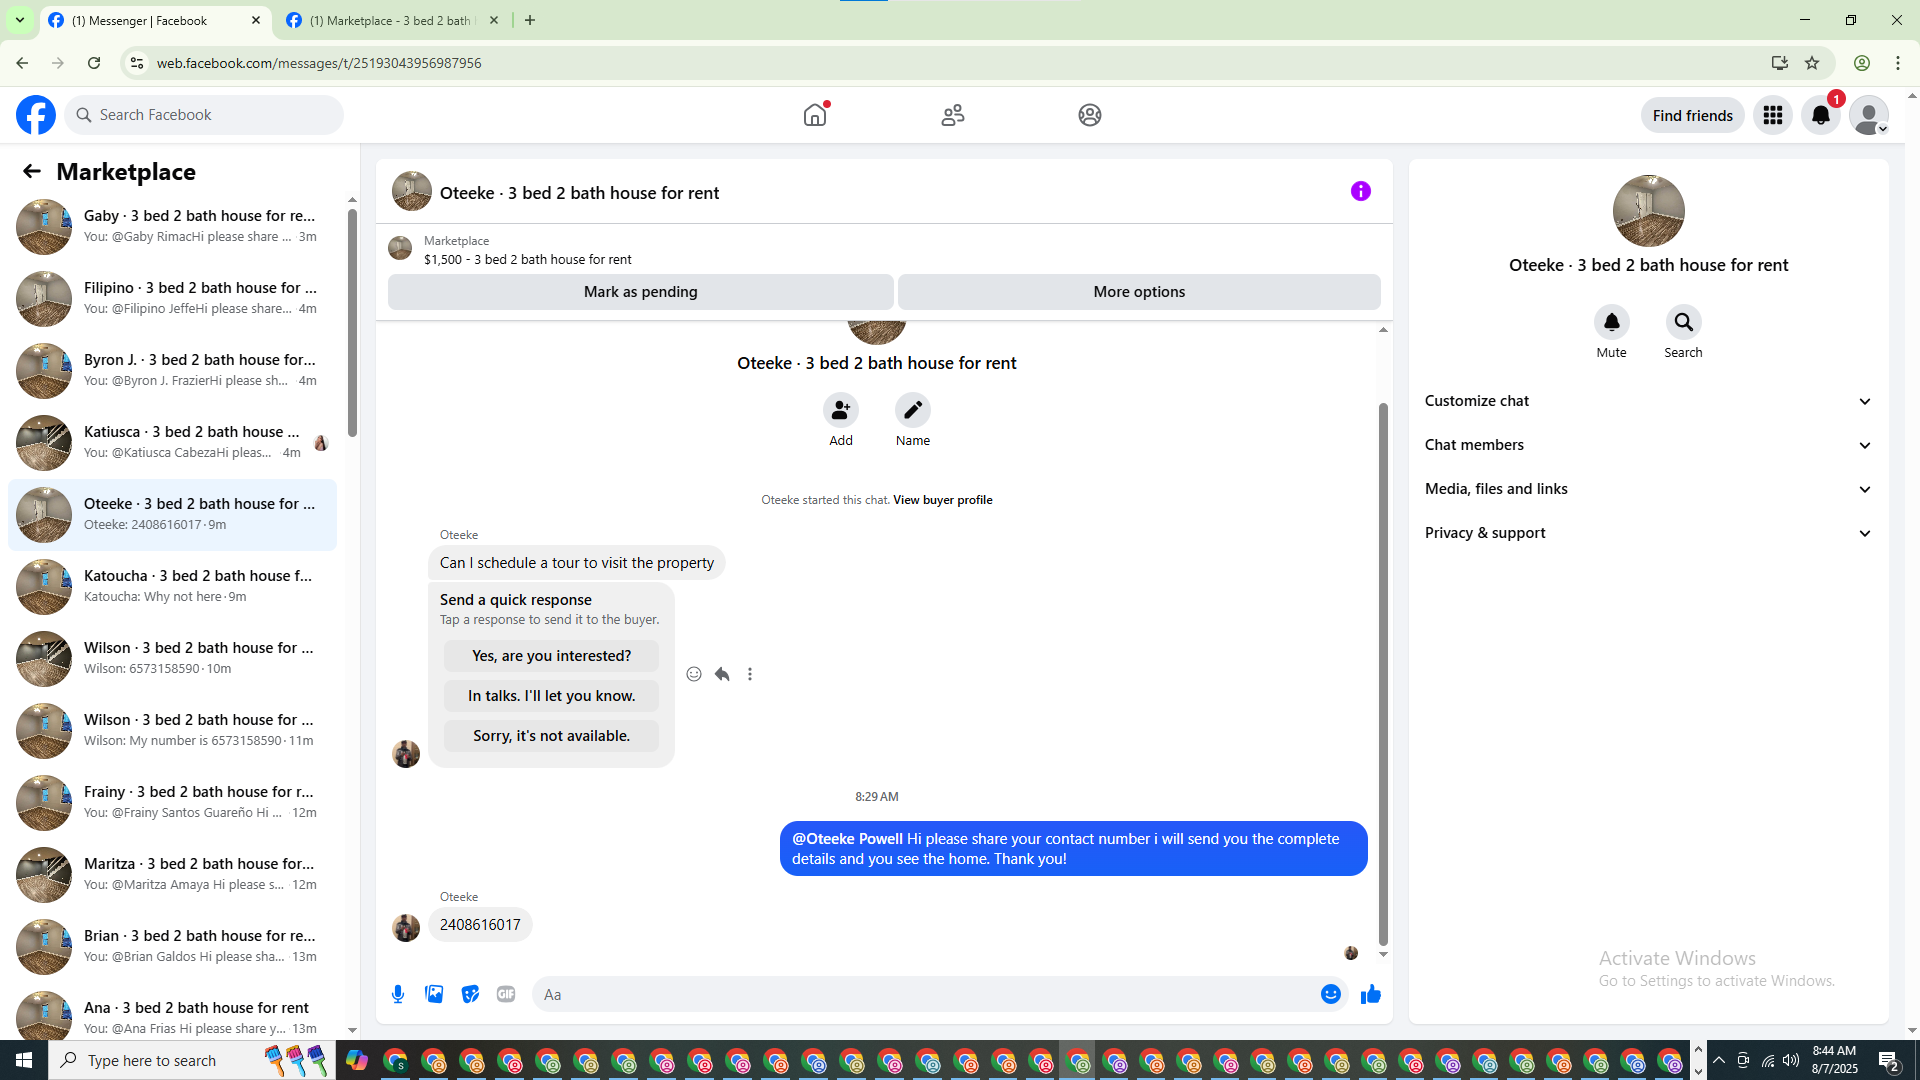Choose a sticker to send
Screen dimensions: 1920x1080
click(x=470, y=994)
